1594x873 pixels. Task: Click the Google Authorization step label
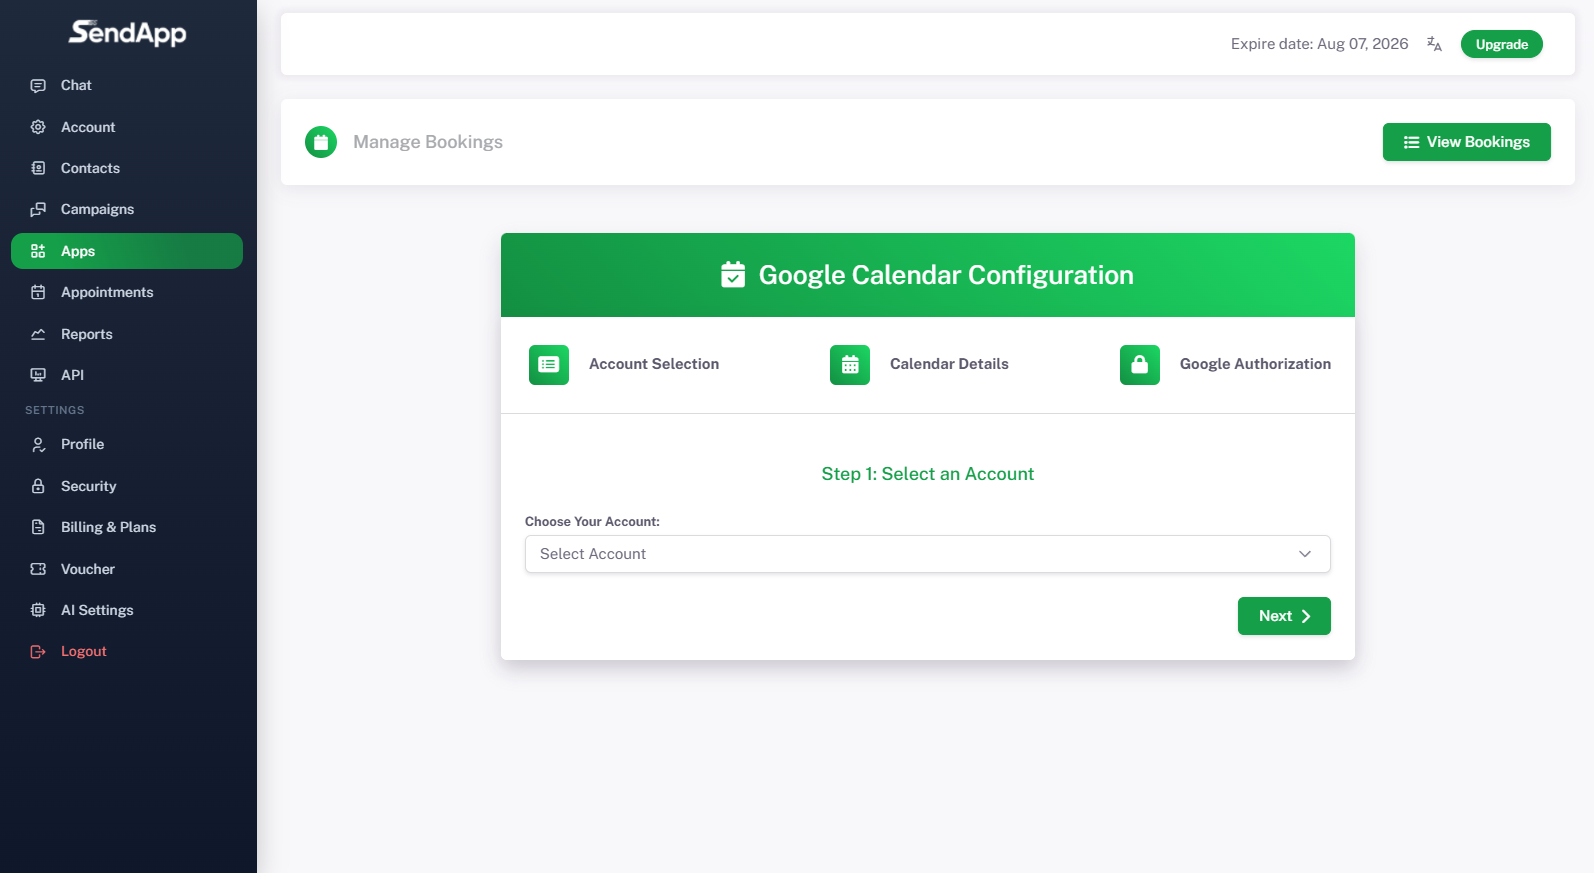1255,364
